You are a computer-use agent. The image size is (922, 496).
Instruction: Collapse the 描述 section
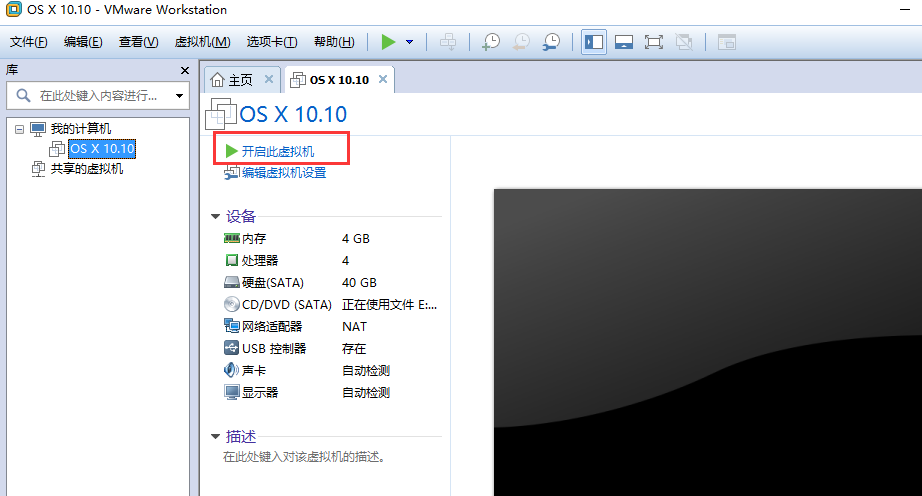215,437
